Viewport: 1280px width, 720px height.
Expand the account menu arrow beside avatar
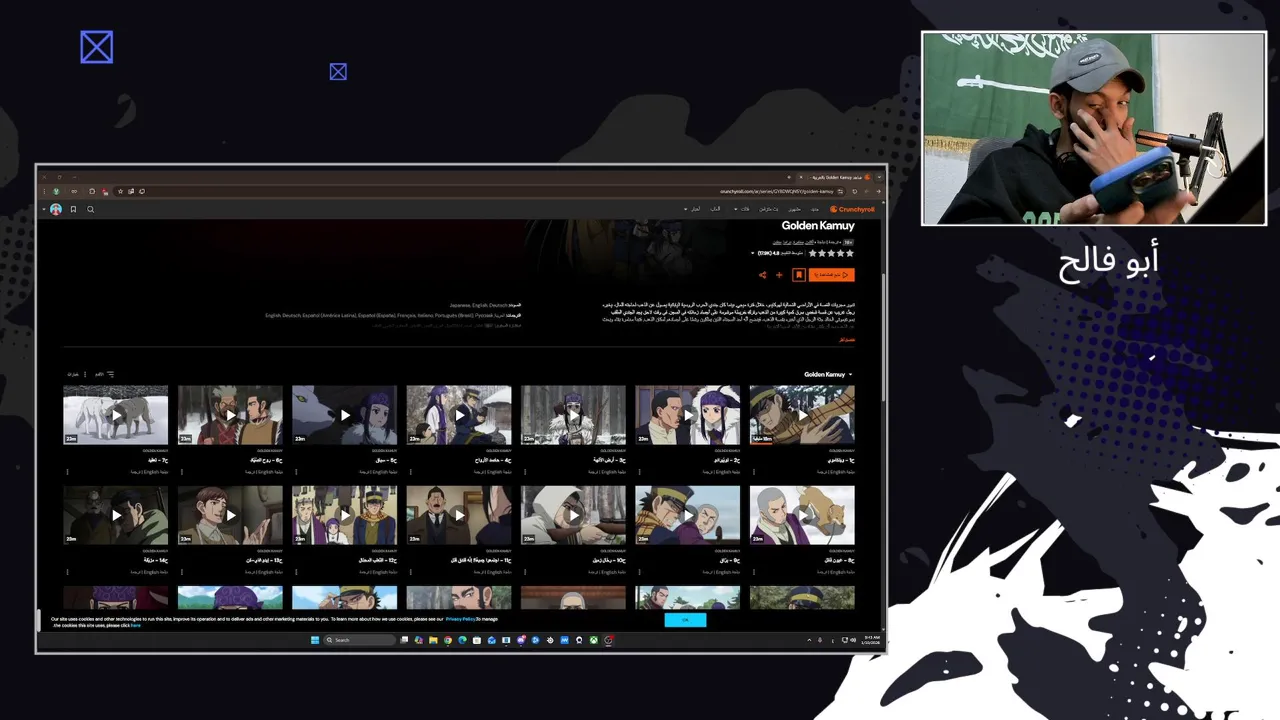click(44, 209)
